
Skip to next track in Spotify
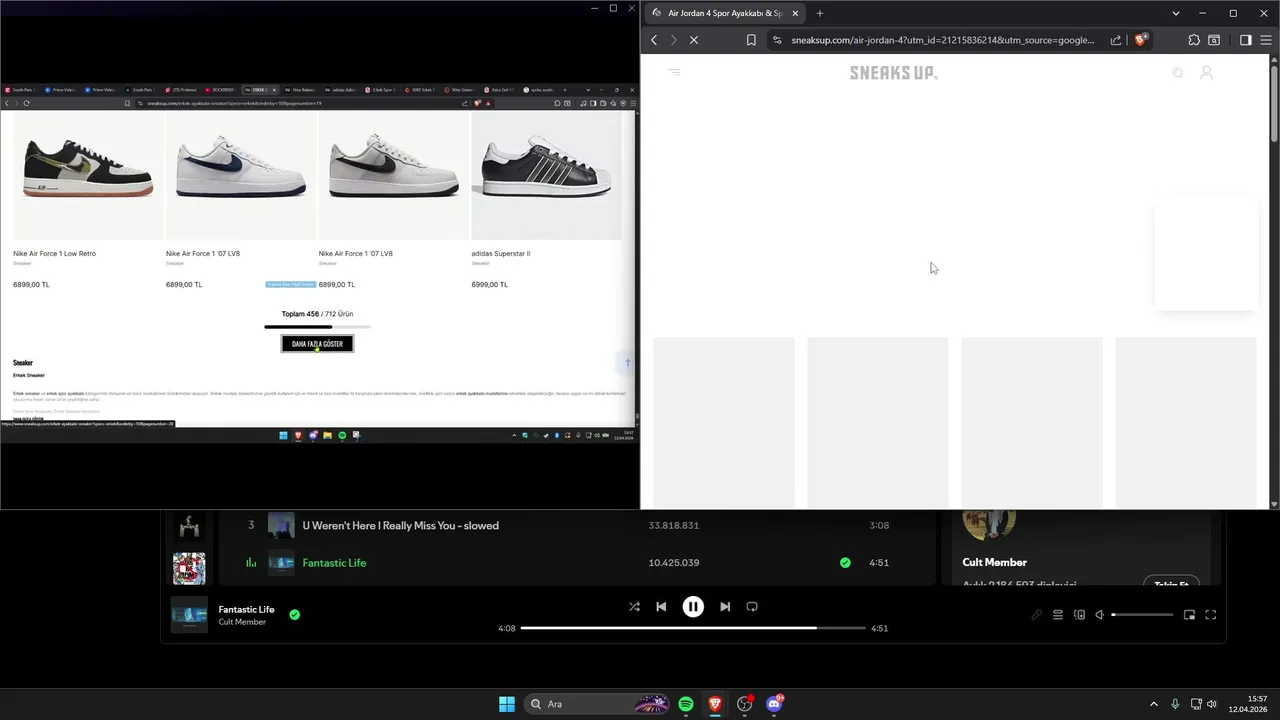[x=725, y=606]
